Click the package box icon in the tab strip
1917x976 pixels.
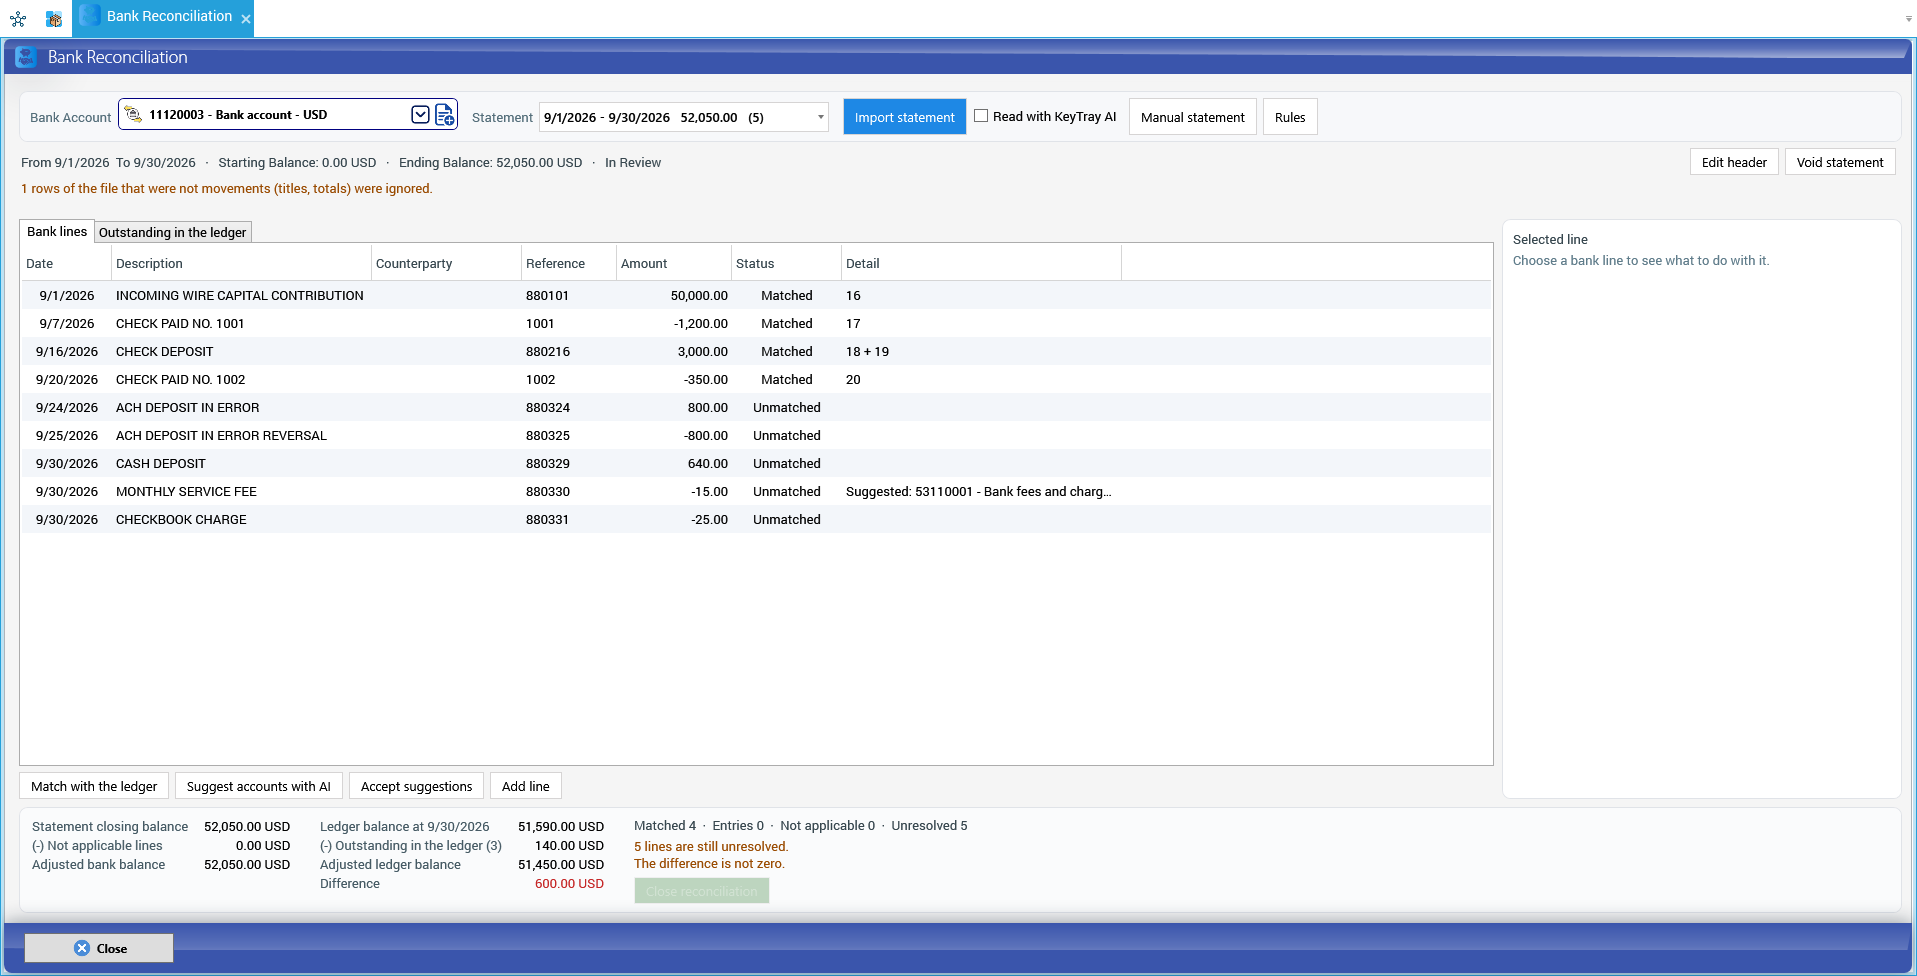point(54,19)
